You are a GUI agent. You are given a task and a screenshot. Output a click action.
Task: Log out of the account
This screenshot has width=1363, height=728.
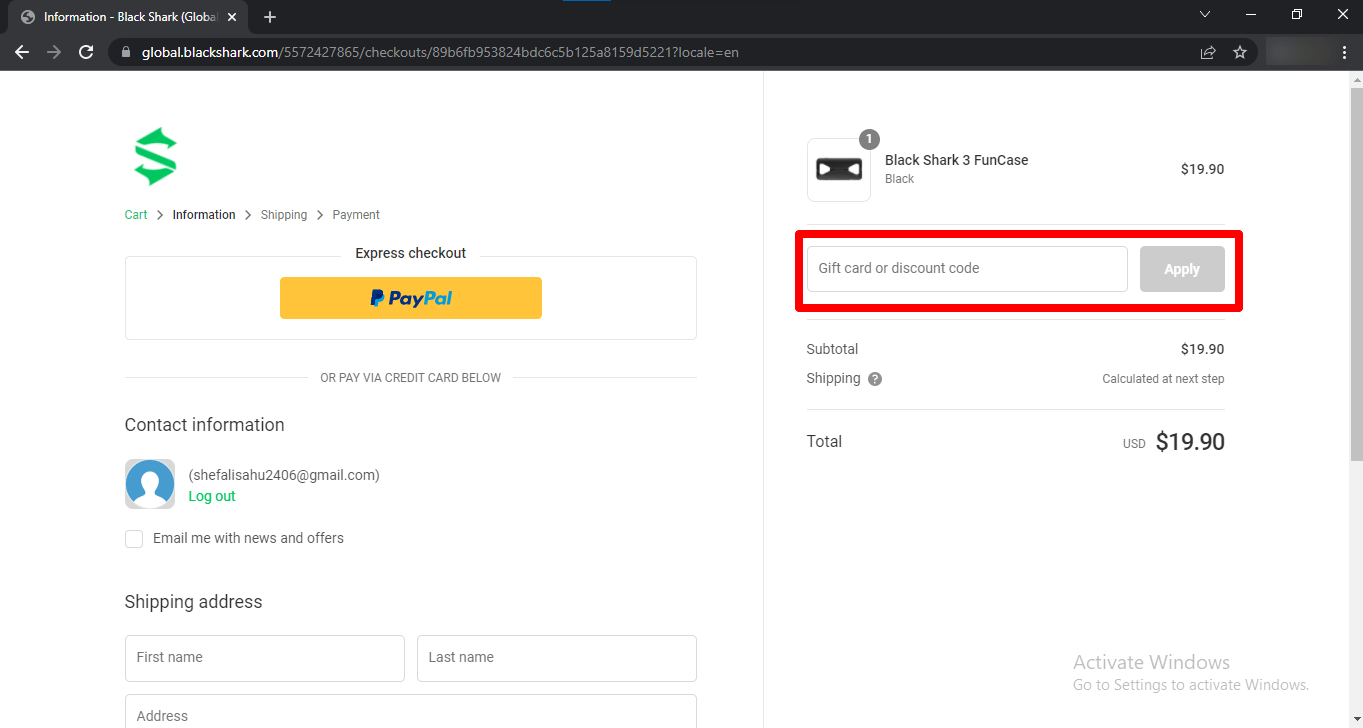[212, 496]
